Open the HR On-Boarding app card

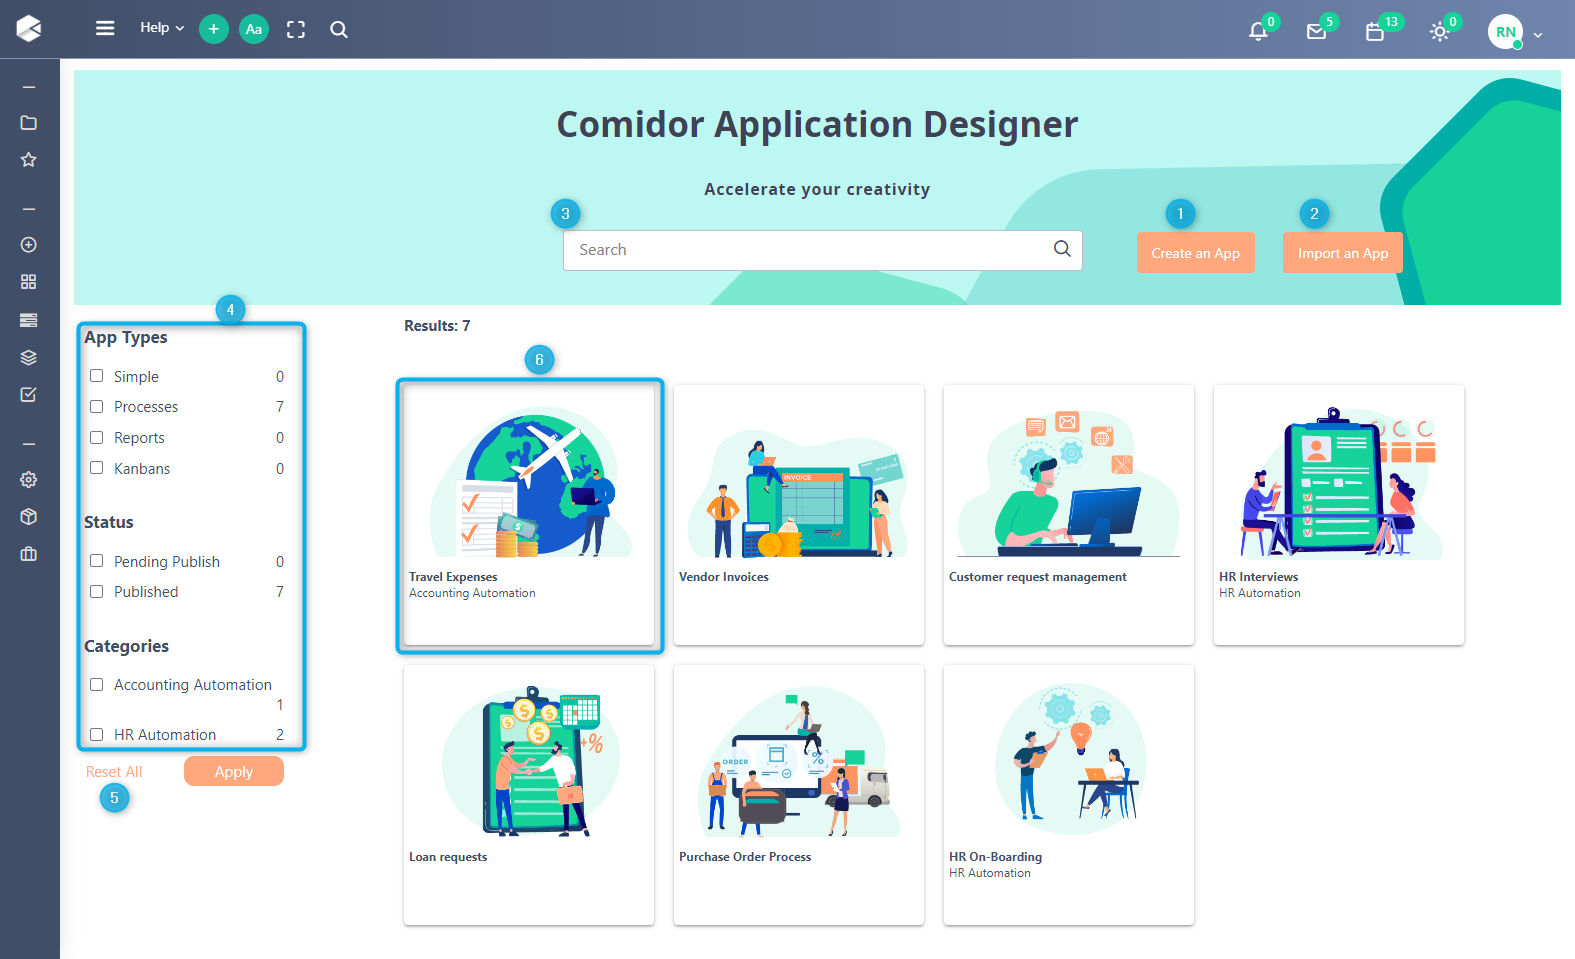(1069, 795)
